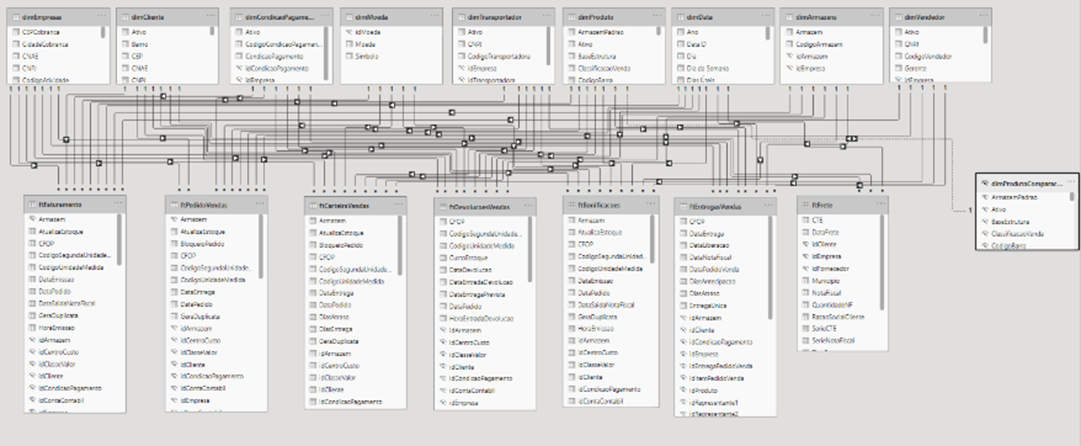Click table icon in dimData header
Viewport: 1081px width, 446px height.
coord(680,17)
